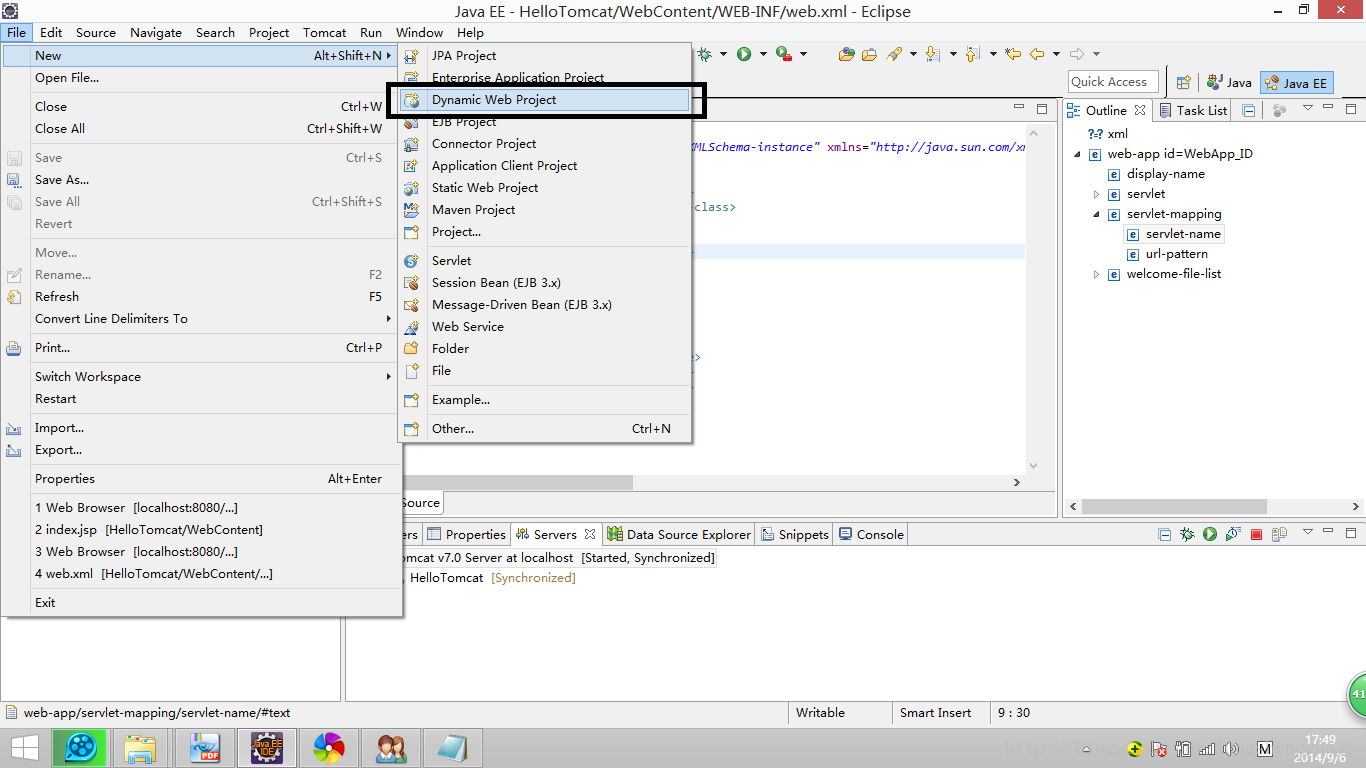Open the Run dropdown arrow in toolbar
This screenshot has height=768, width=1366.
(x=763, y=54)
